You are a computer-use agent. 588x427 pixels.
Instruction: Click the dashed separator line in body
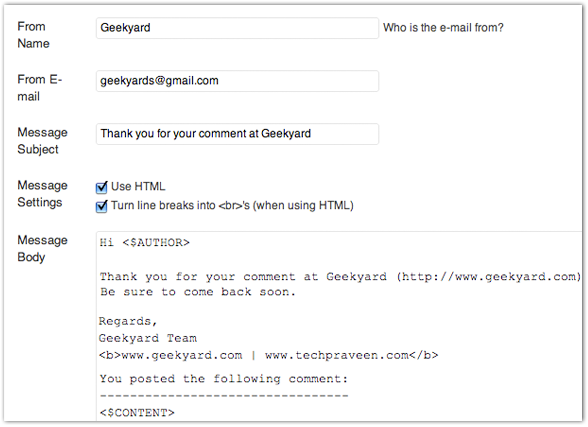(224, 396)
